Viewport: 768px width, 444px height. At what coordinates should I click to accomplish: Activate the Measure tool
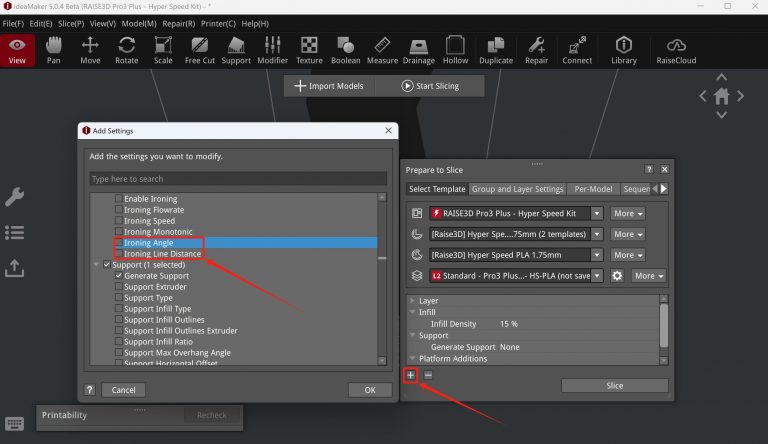point(382,50)
